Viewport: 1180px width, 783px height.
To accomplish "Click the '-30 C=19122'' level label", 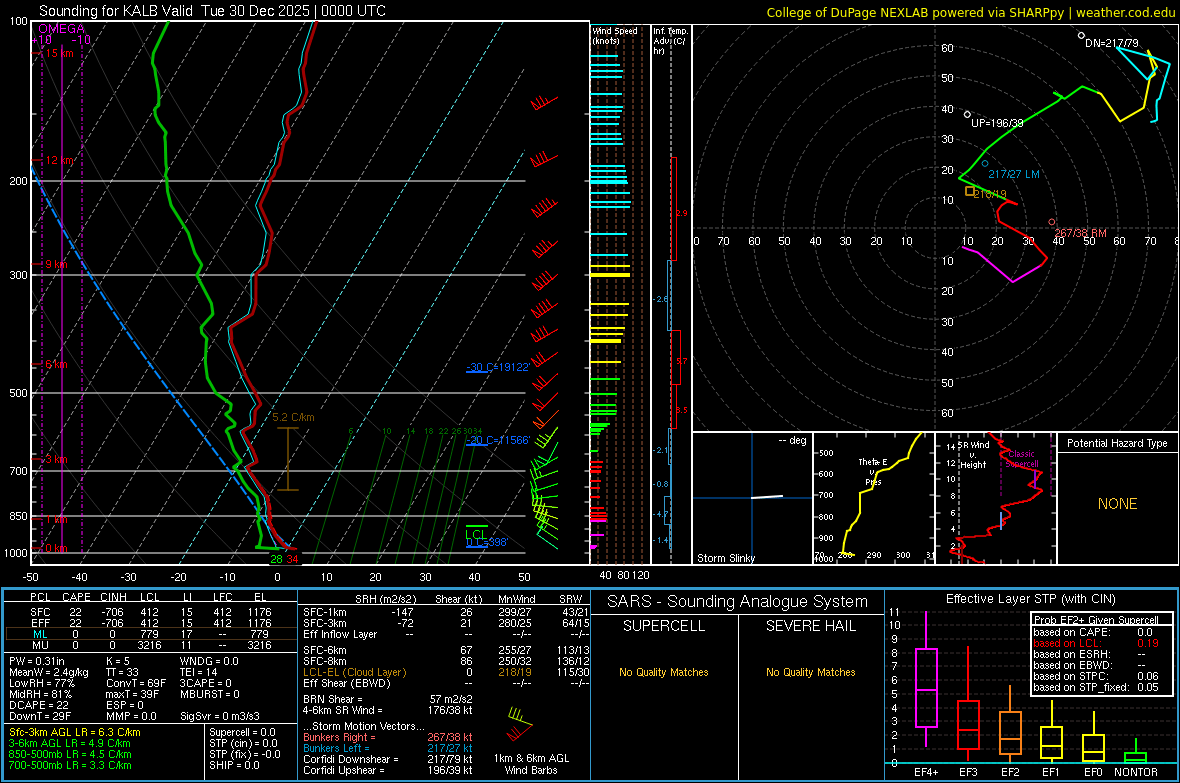I will (x=497, y=367).
